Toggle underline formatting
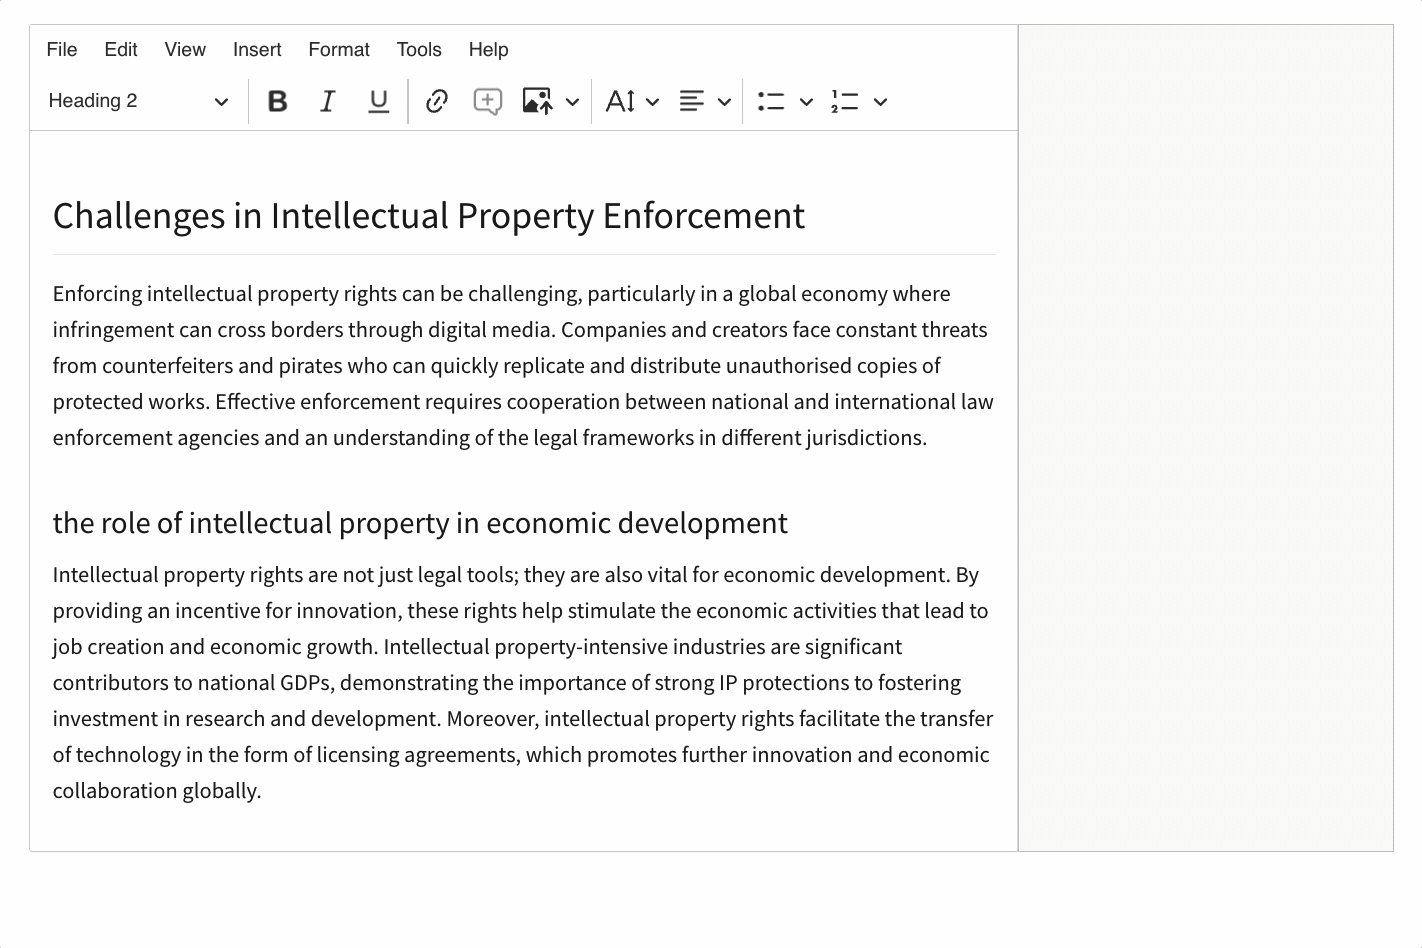 coord(378,101)
